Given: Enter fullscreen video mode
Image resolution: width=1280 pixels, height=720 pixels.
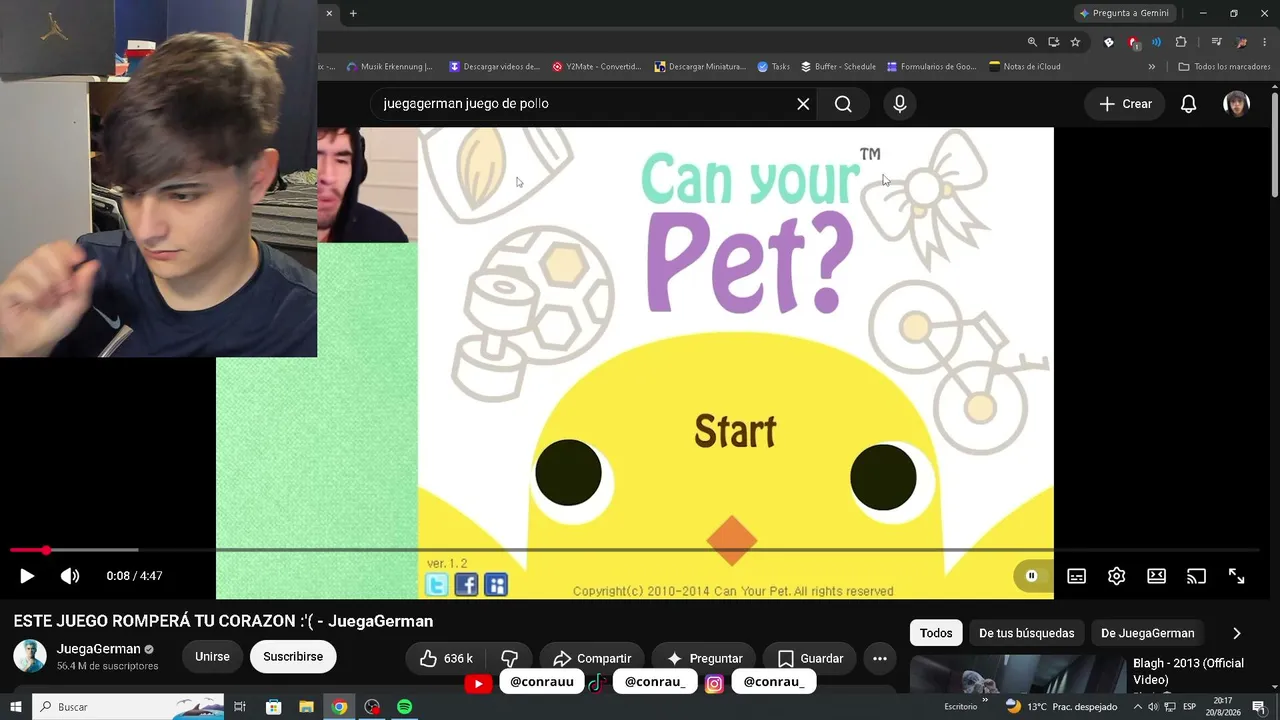Looking at the screenshot, I should (1236, 576).
